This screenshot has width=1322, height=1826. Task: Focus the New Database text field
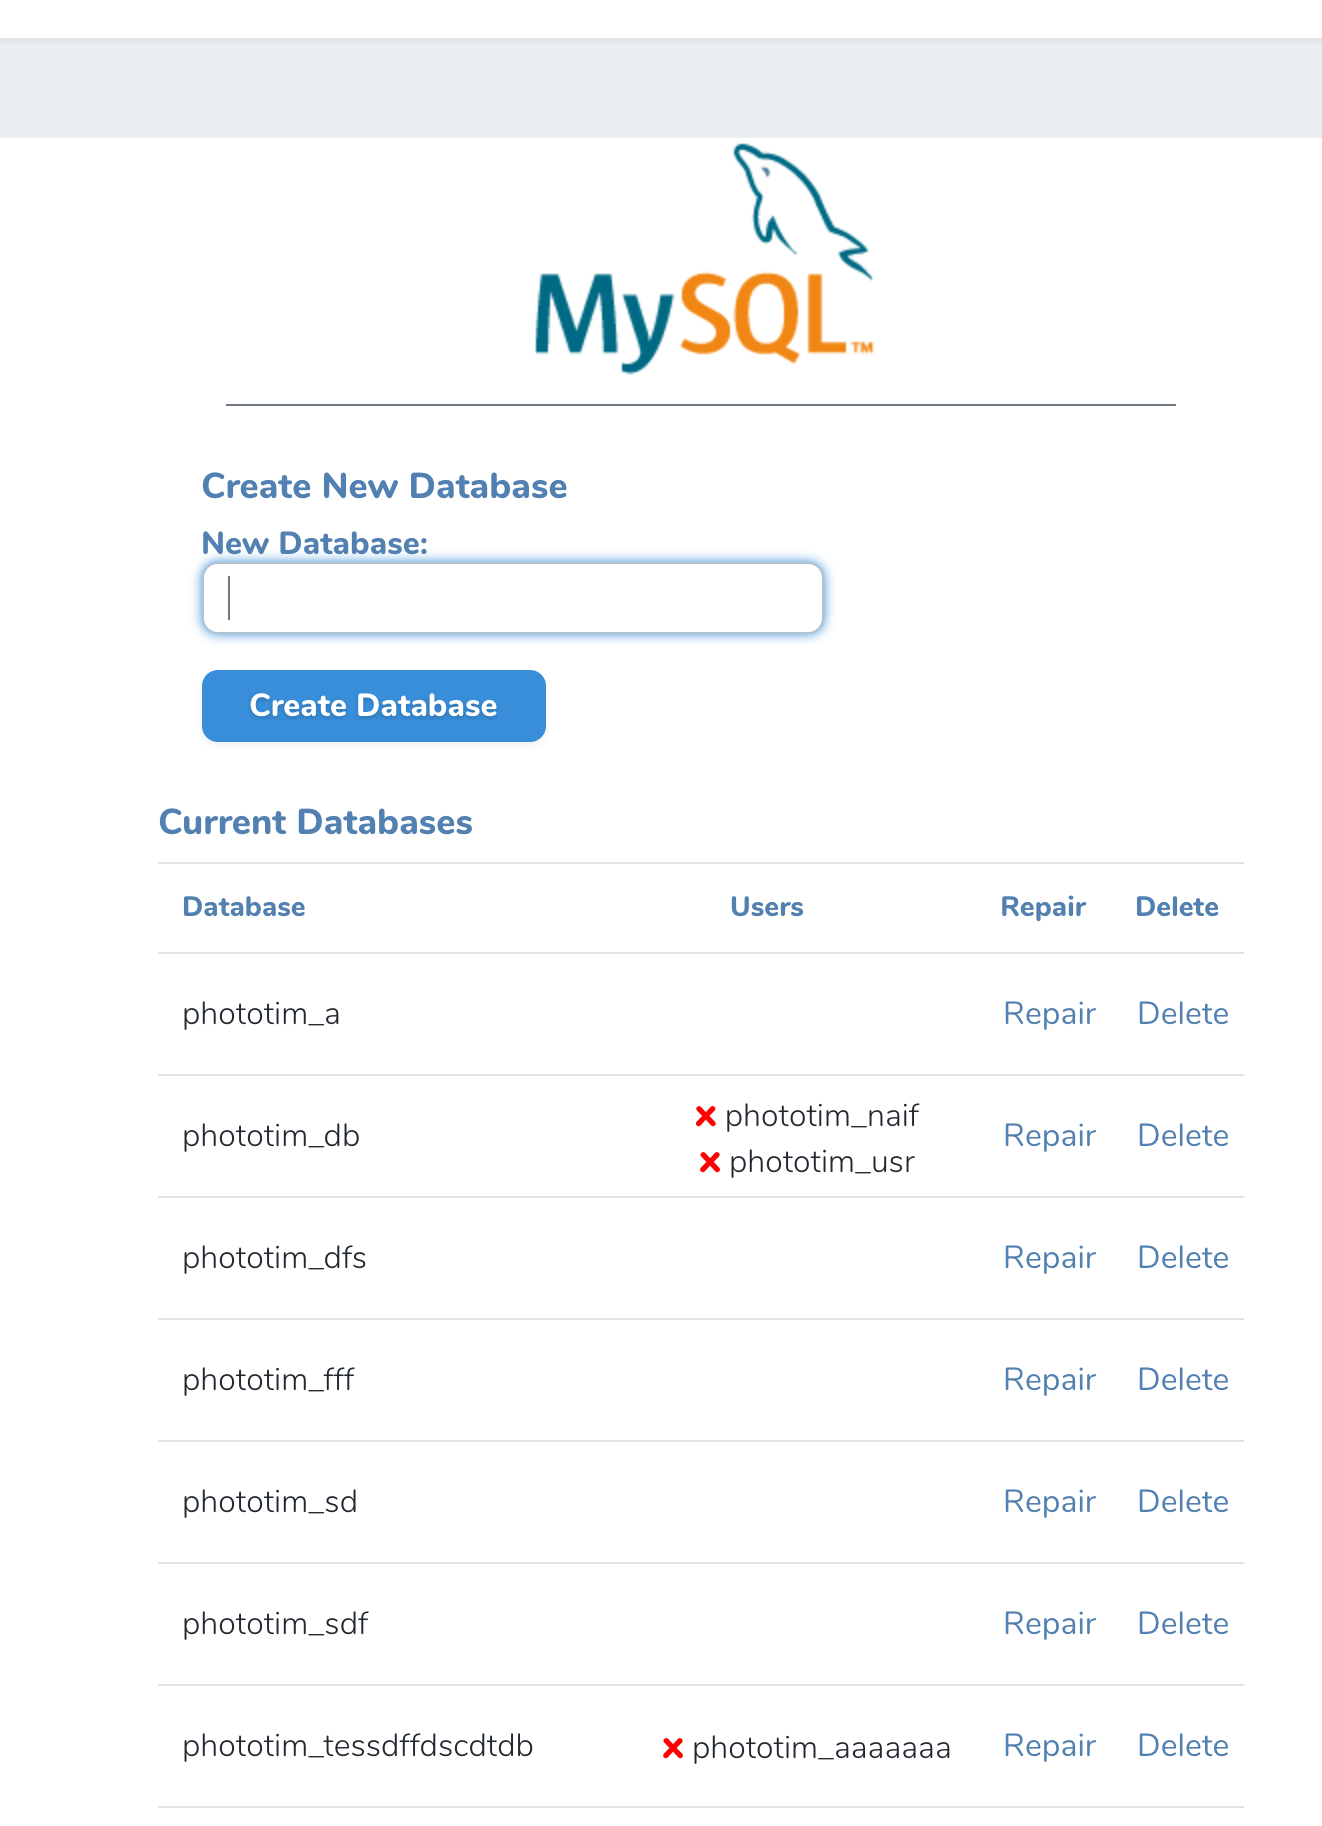(x=512, y=598)
